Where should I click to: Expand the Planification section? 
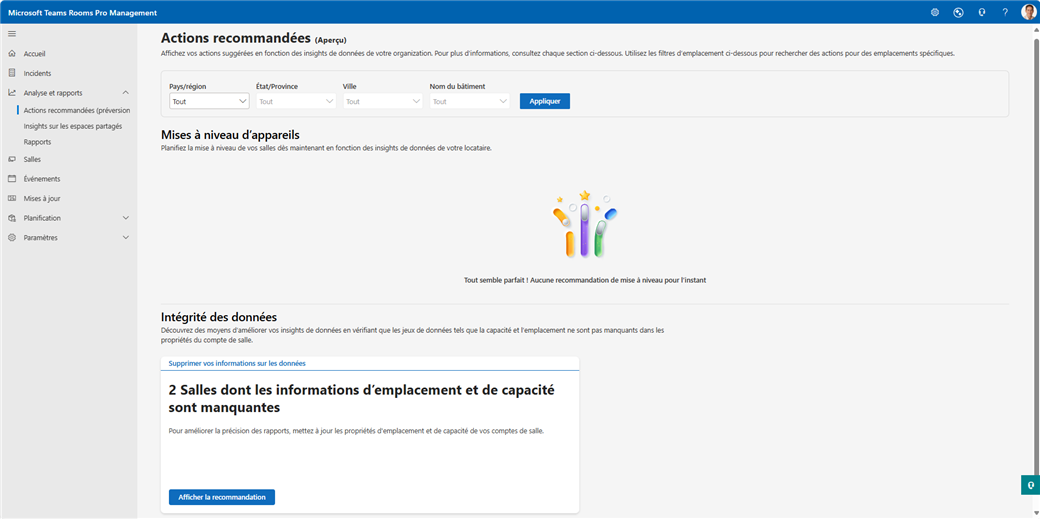pos(125,218)
